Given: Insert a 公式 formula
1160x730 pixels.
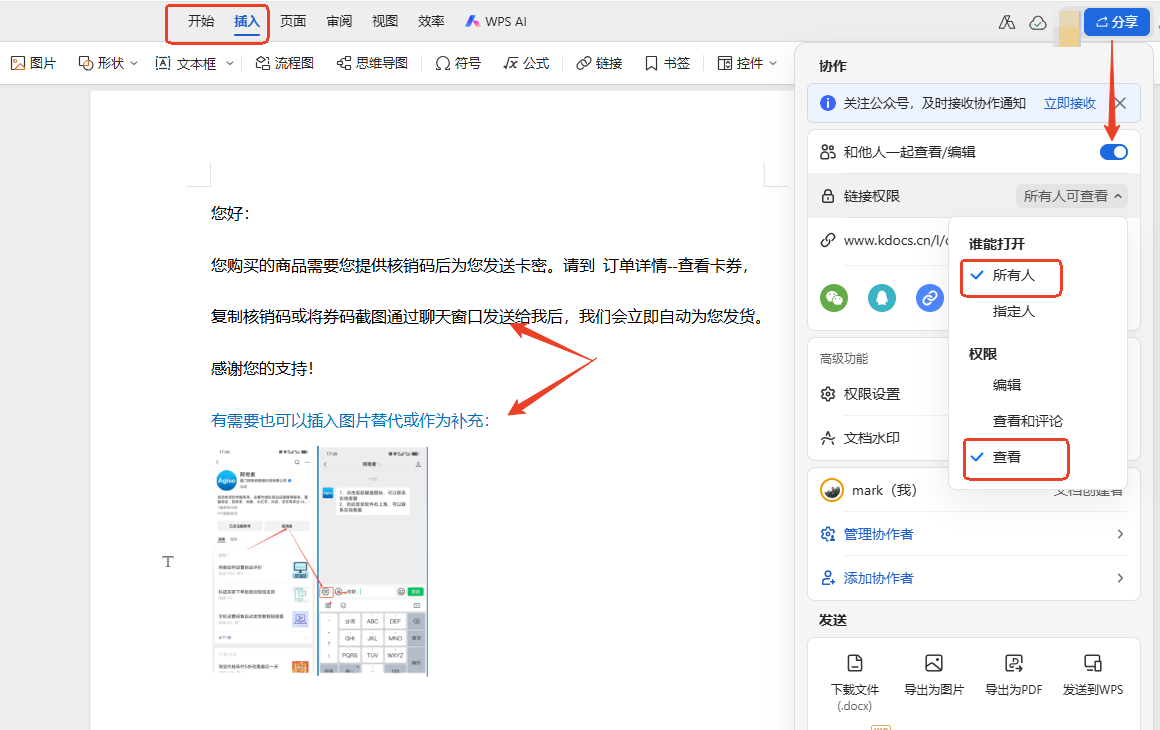Looking at the screenshot, I should (x=526, y=64).
